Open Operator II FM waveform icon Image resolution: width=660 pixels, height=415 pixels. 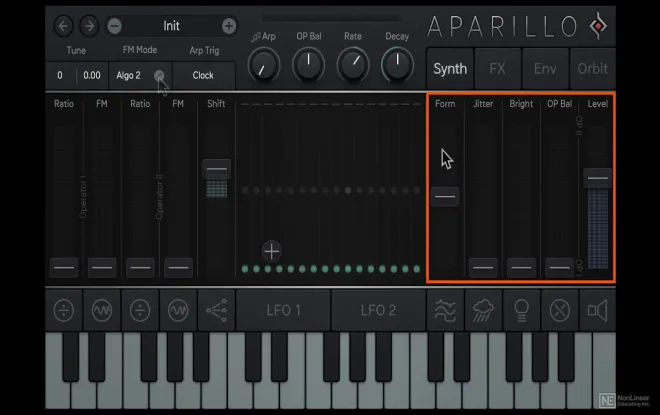pyautogui.click(x=178, y=311)
